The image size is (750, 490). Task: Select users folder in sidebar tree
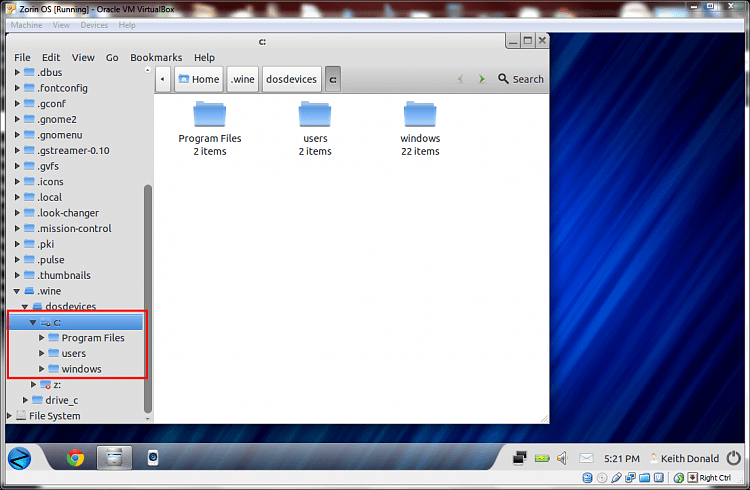[74, 354]
